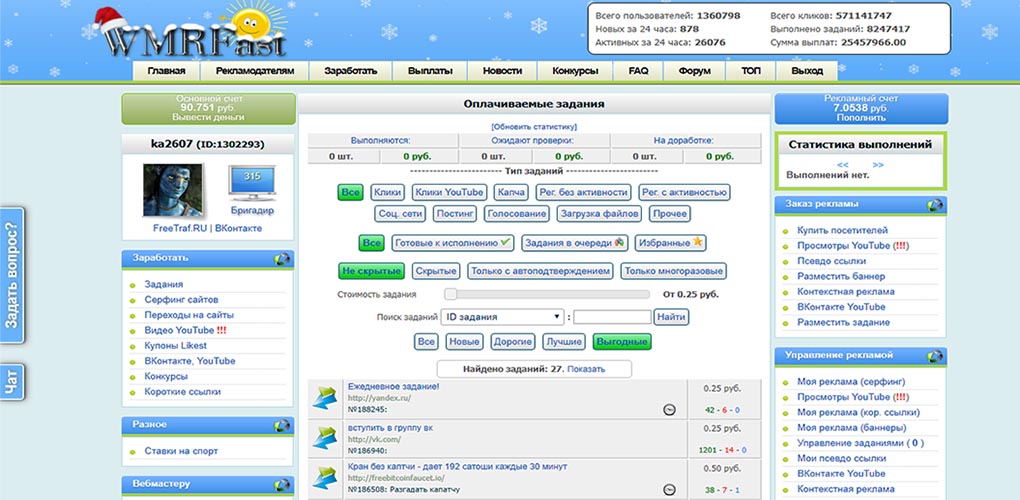Click the globe icon in Заказ рекламы header

click(935, 205)
